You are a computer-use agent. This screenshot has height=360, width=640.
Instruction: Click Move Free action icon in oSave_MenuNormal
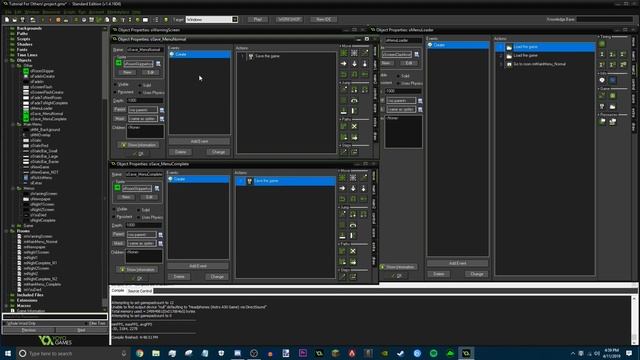[354, 53]
